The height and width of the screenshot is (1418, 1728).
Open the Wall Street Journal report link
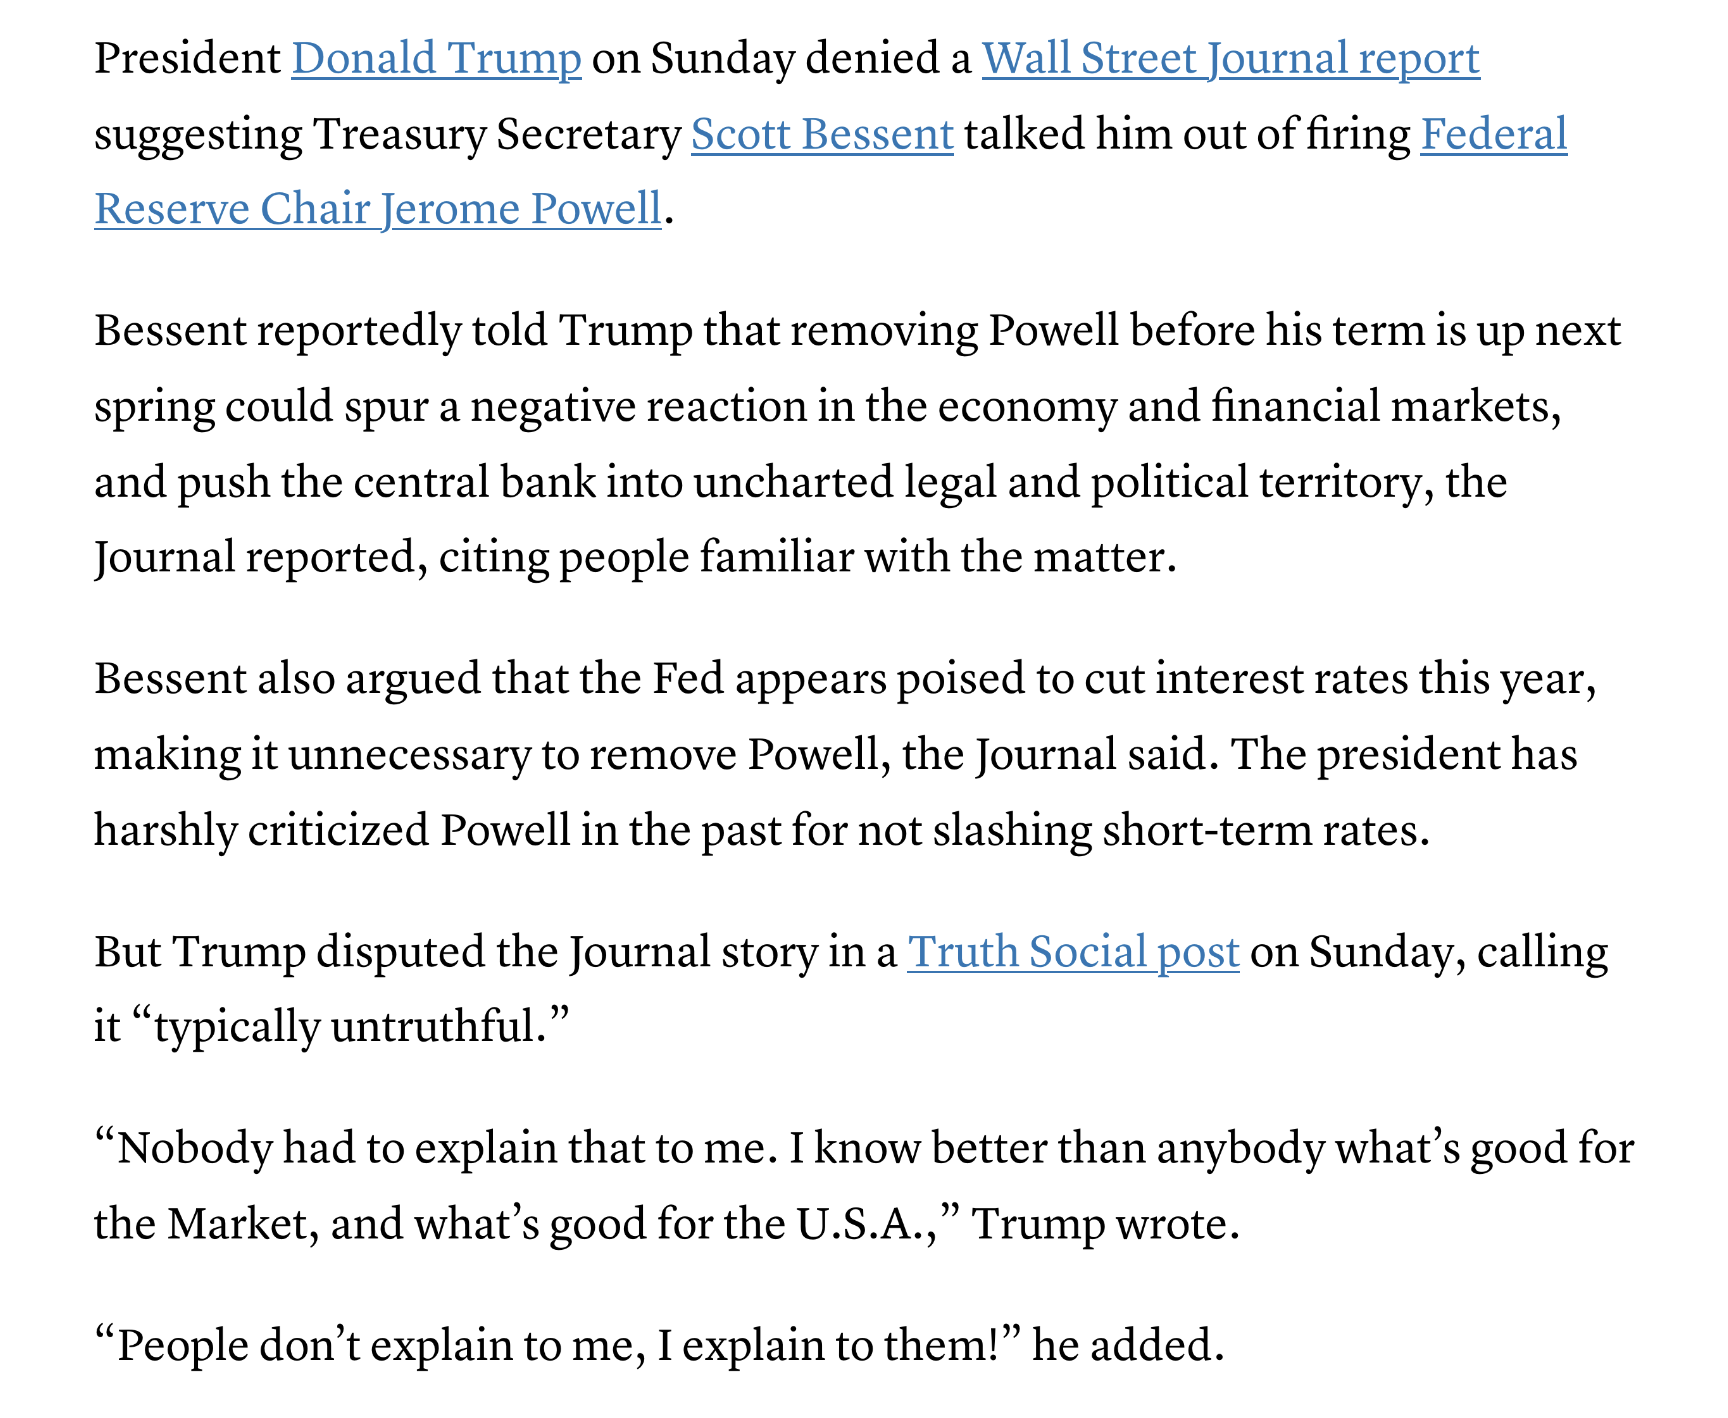(x=1231, y=59)
